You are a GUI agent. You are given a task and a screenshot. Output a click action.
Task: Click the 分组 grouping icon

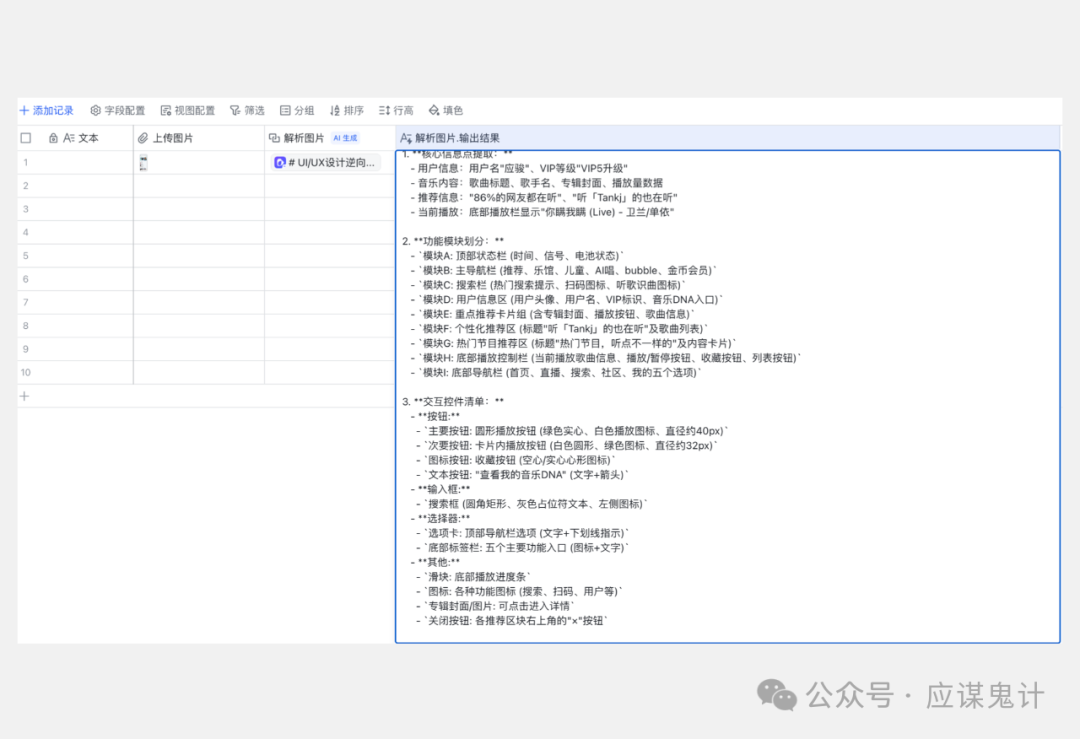(x=284, y=110)
